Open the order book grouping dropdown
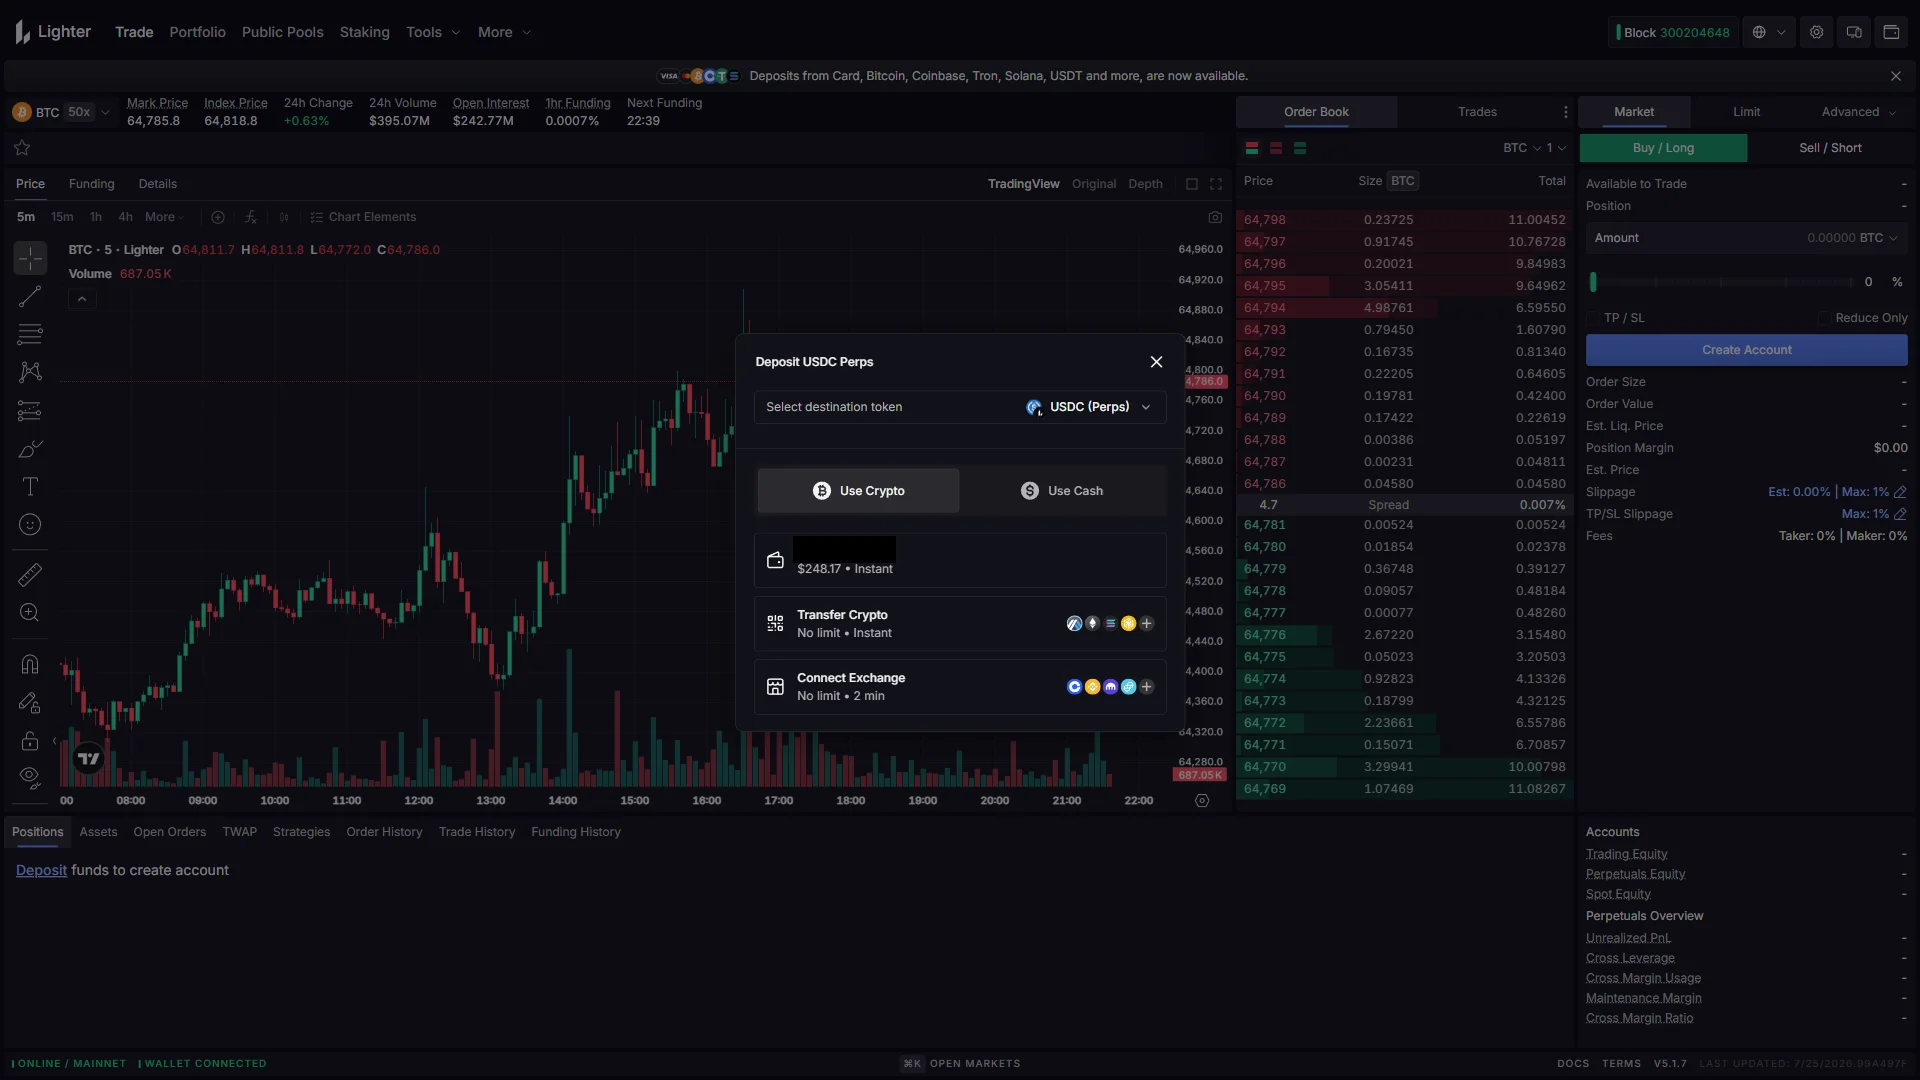The image size is (1920, 1080). coord(1556,148)
